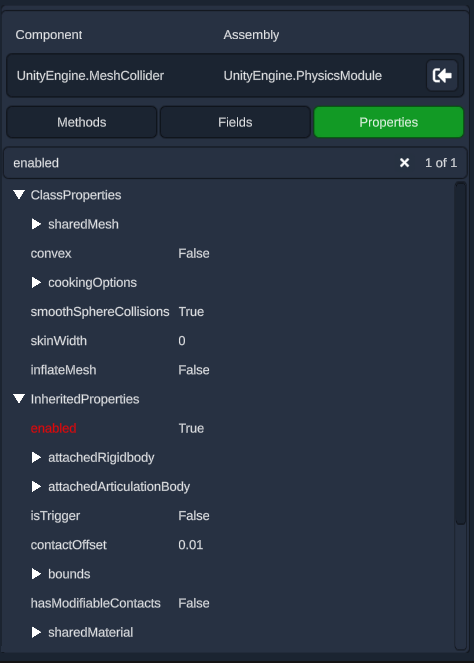Screen dimensions: 474x663
Task: Switch to the Methods tab
Action: (x=82, y=122)
